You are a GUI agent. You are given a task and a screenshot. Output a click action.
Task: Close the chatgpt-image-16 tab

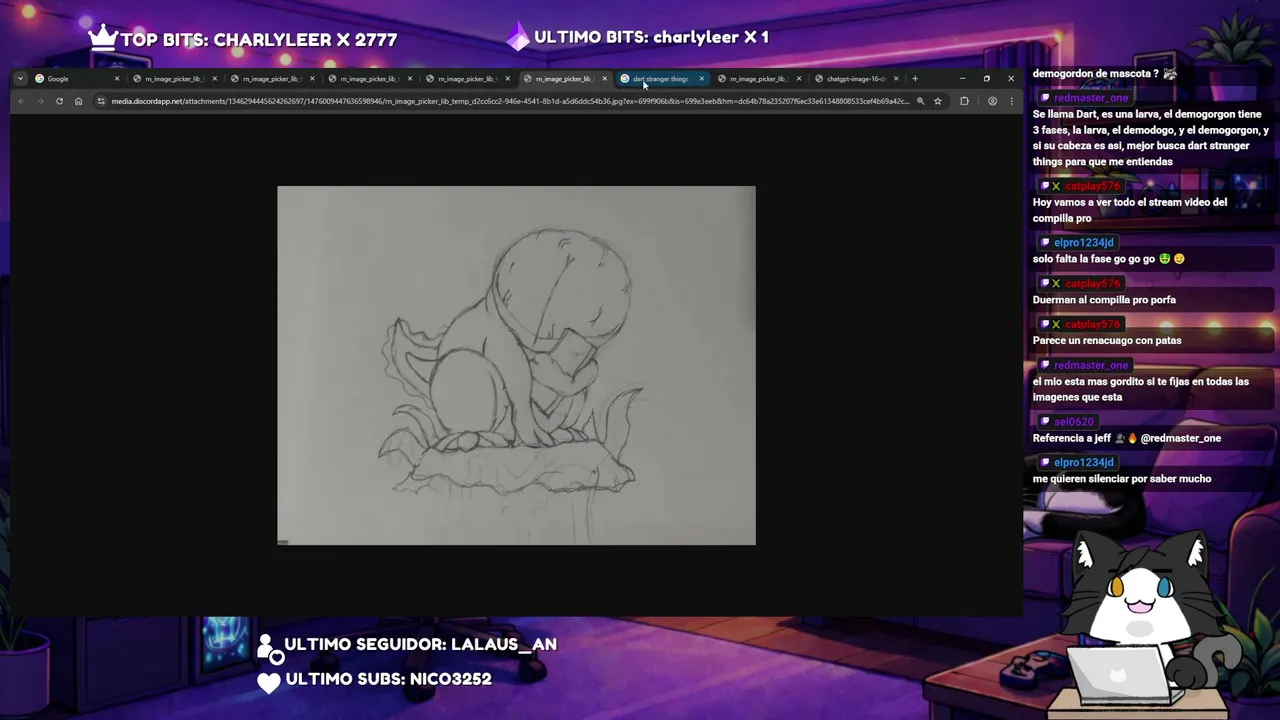point(896,78)
